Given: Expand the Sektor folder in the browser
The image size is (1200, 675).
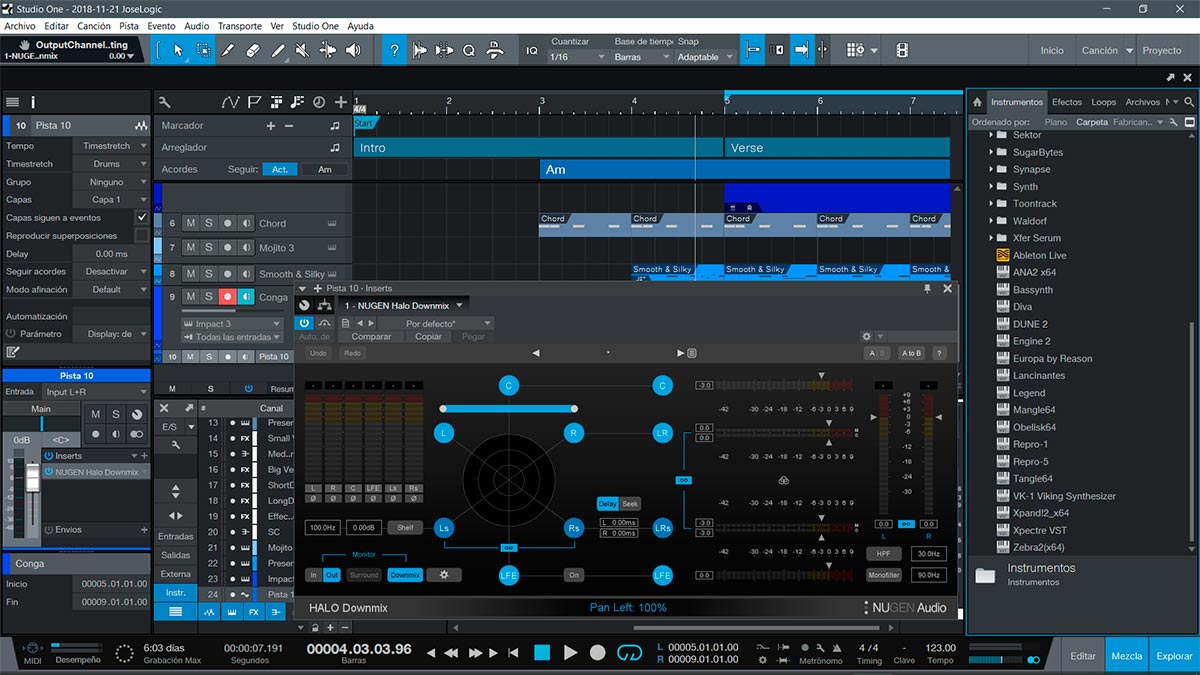Looking at the screenshot, I should 992,135.
